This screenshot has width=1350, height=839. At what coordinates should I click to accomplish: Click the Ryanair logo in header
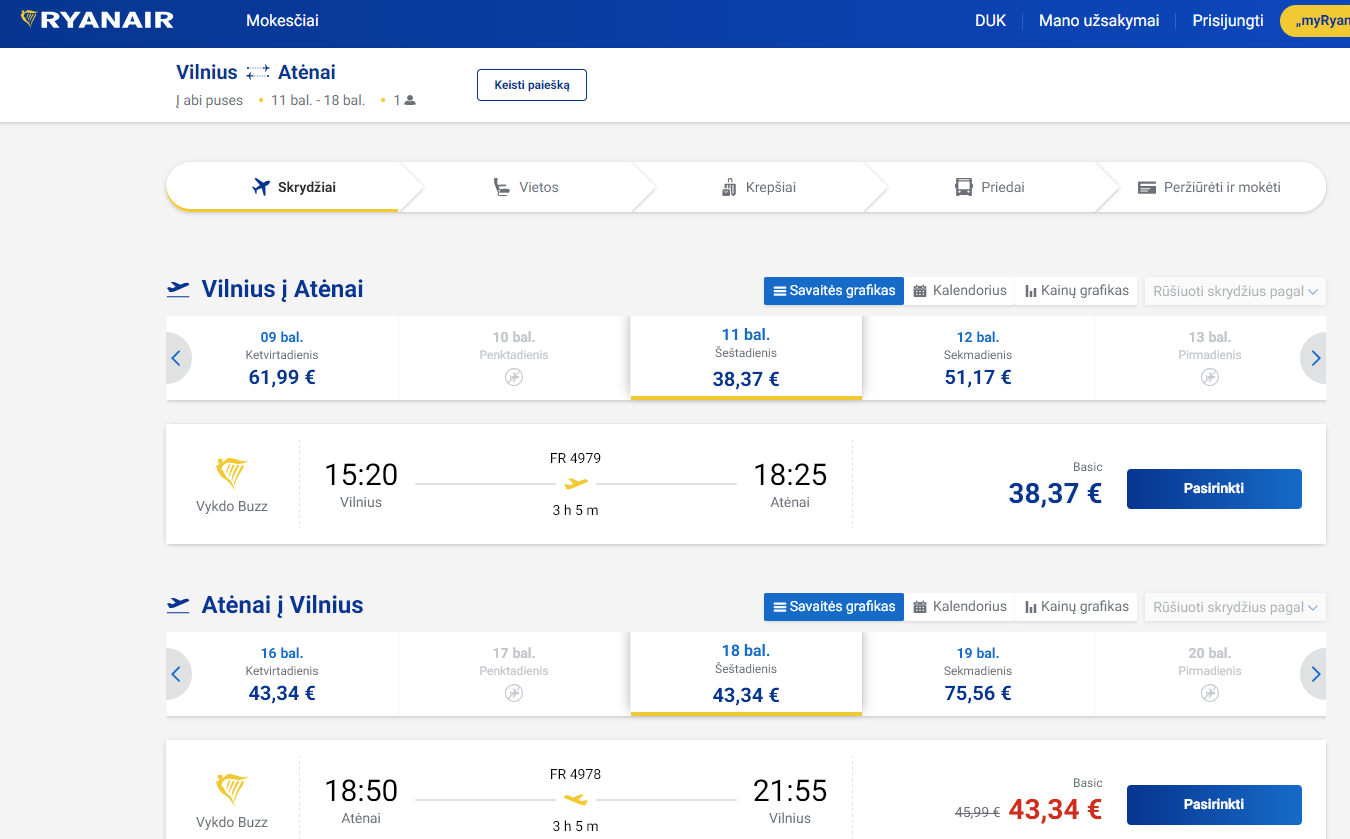[97, 20]
